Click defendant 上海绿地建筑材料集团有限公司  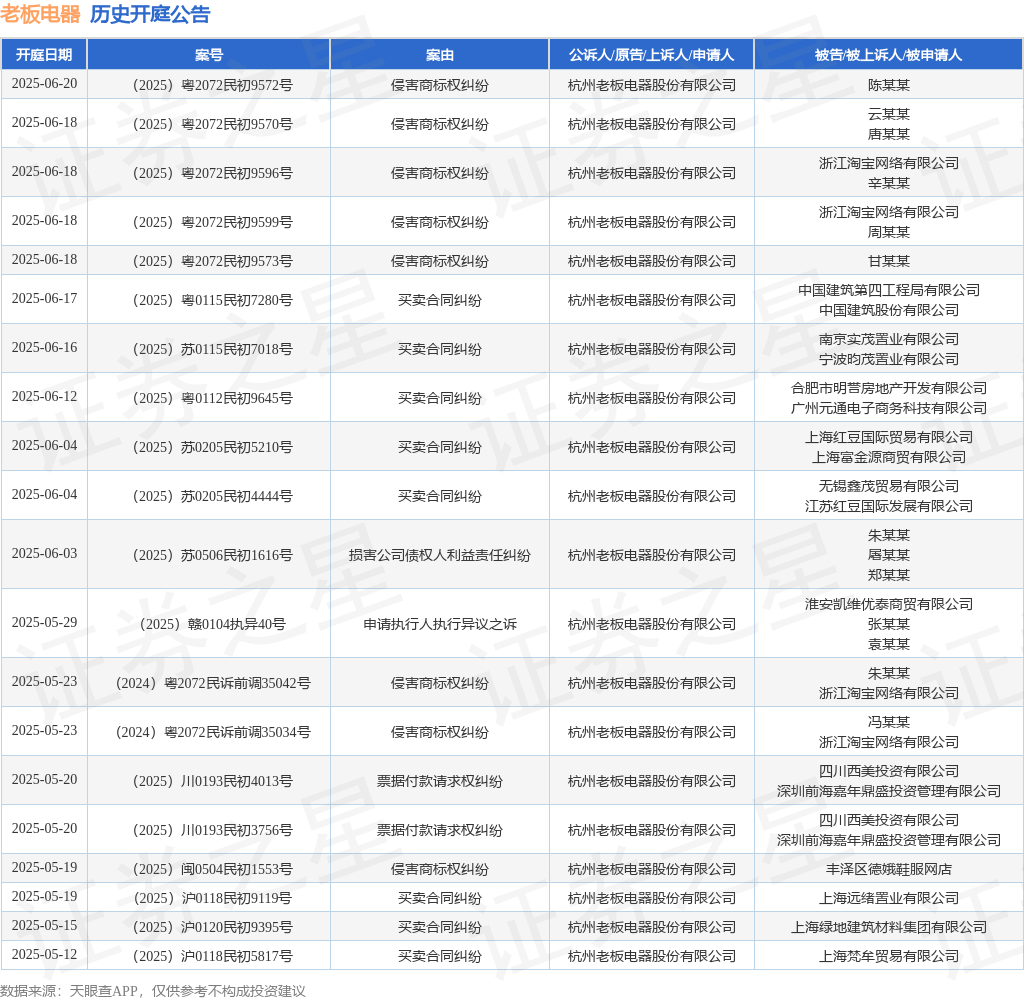(x=889, y=927)
